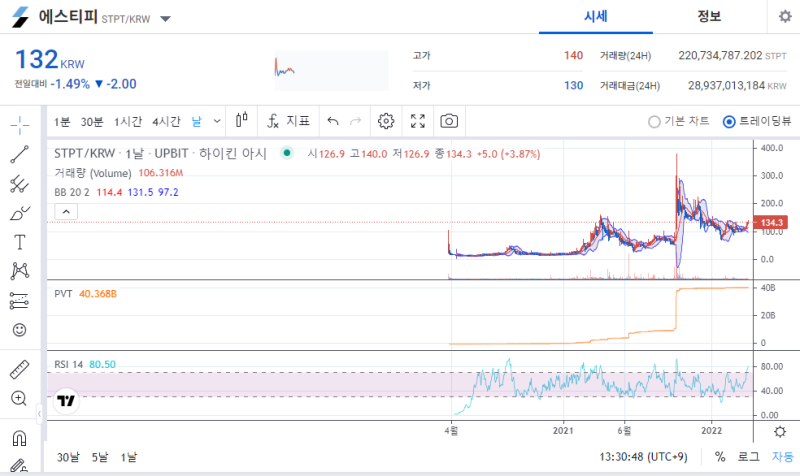The width and height of the screenshot is (800, 476).
Task: Collapse the indicator legend with the caret
Action: coord(66,211)
